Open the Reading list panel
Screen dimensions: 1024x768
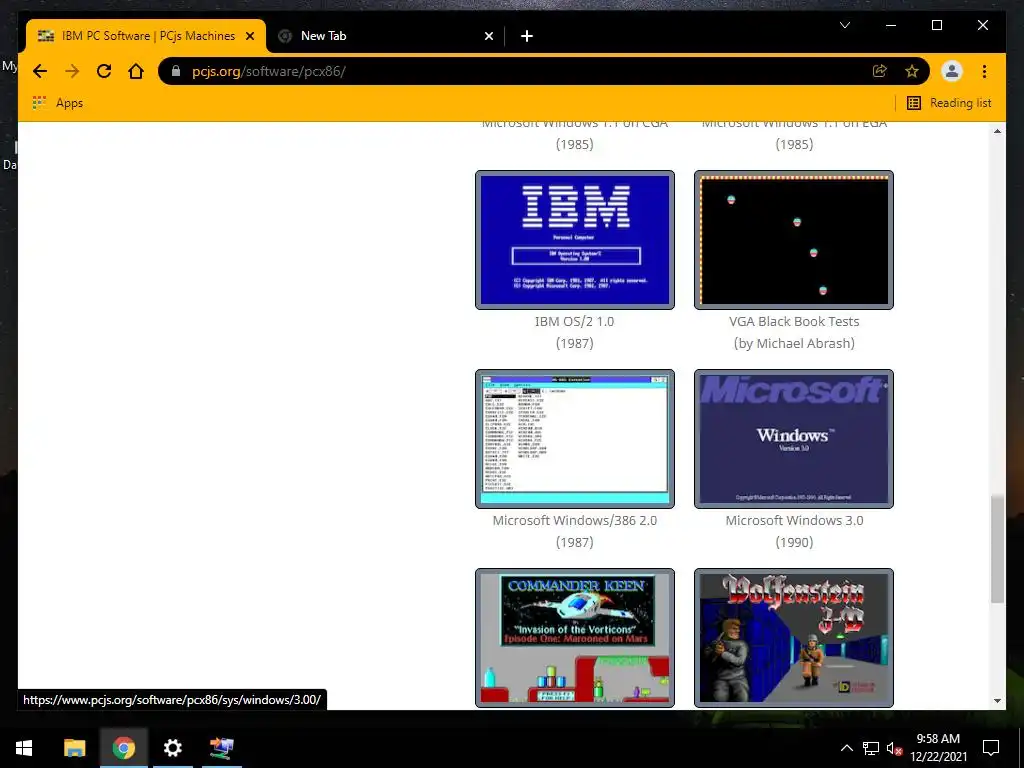[949, 103]
